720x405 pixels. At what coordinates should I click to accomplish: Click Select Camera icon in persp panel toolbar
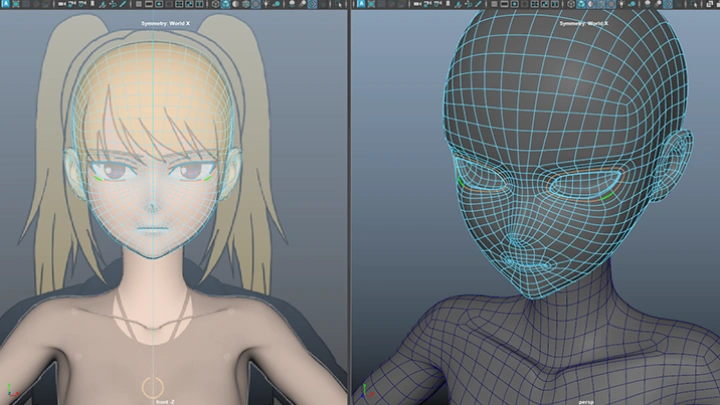click(417, 4)
